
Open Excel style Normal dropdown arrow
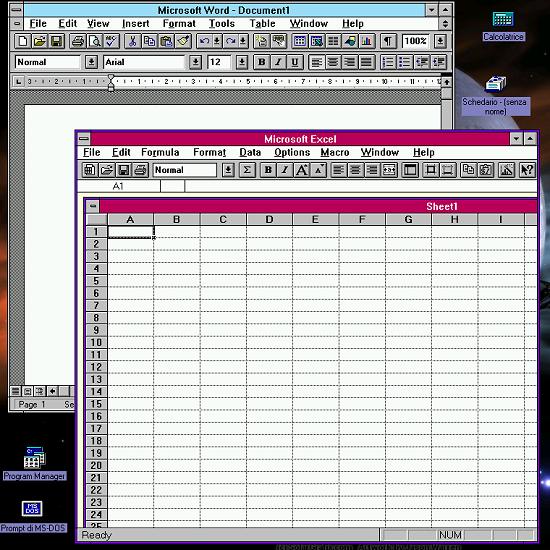pos(228,170)
